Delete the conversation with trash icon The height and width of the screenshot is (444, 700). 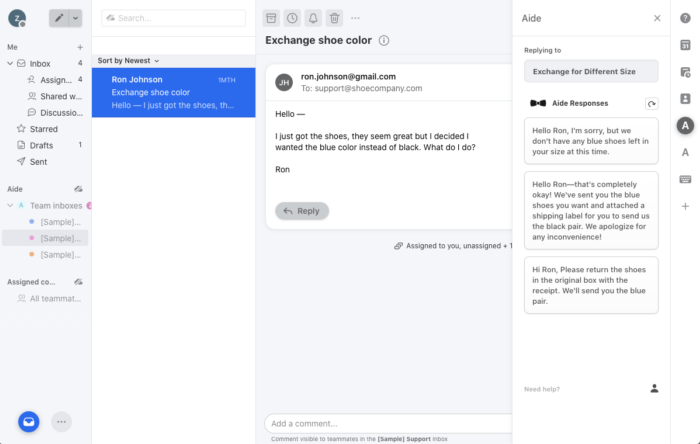click(x=334, y=18)
